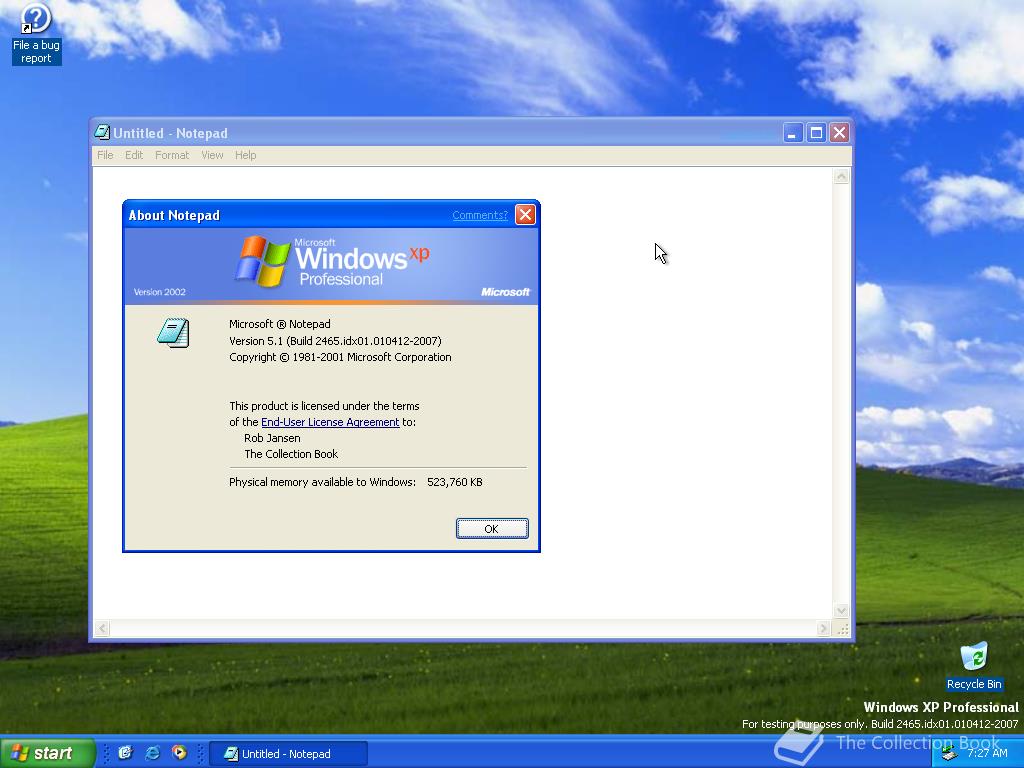Click the taskbar clock showing 7:27 AM

click(x=987, y=753)
